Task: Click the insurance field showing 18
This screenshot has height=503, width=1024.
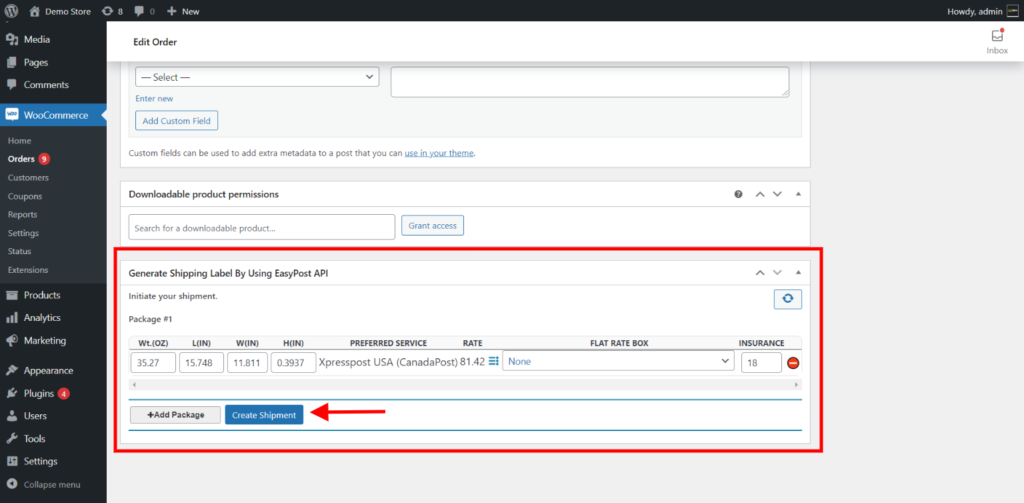Action: coord(761,363)
